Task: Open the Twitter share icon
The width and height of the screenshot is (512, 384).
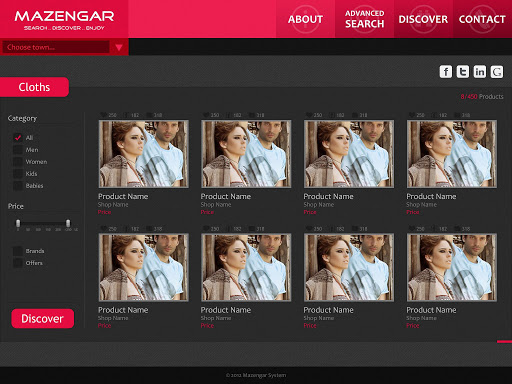Action: click(463, 72)
